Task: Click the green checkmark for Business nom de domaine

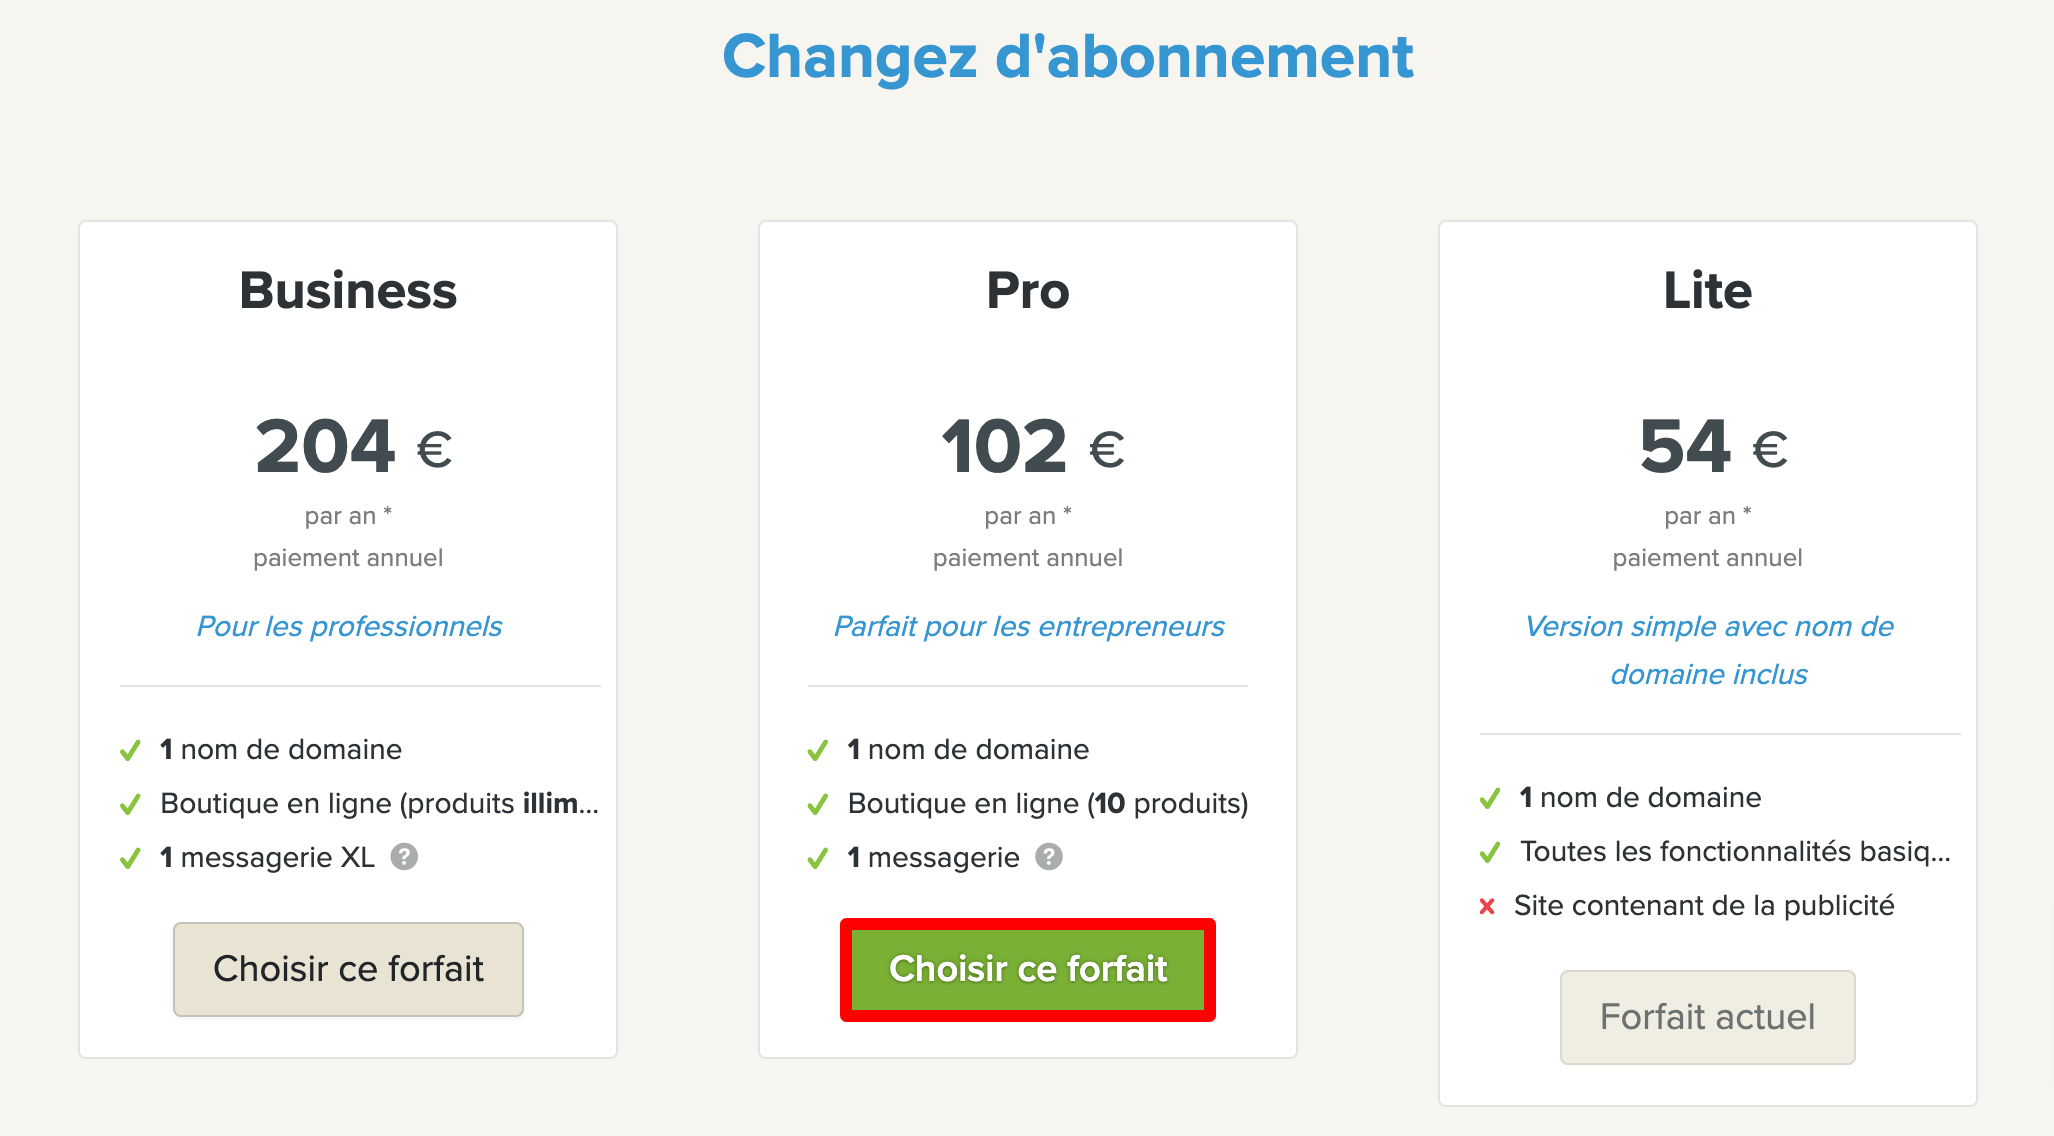Action: (130, 750)
